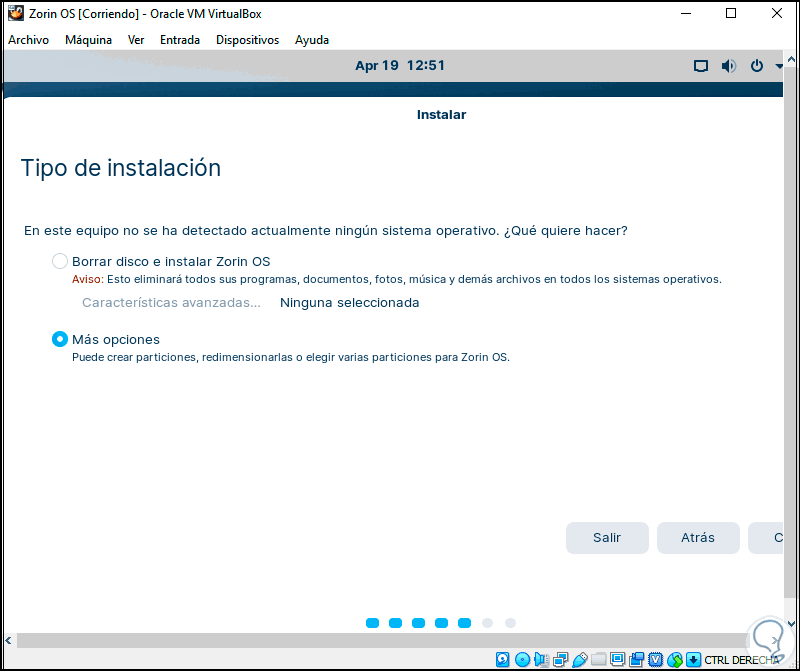Click the VirtualBox app icon in title bar
This screenshot has height=671, width=801.
click(x=16, y=13)
